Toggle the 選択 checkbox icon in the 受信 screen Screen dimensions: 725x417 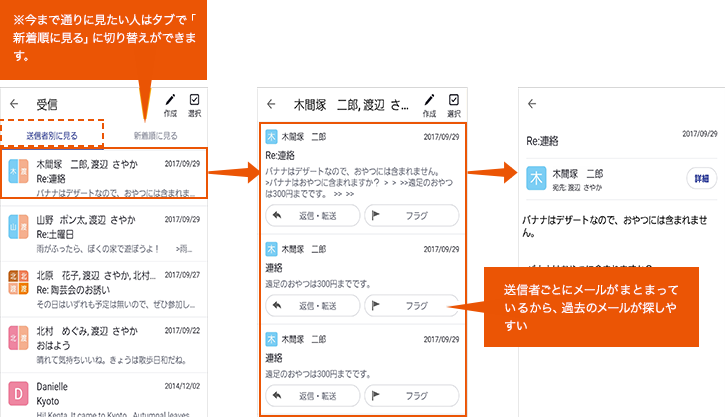[194, 102]
